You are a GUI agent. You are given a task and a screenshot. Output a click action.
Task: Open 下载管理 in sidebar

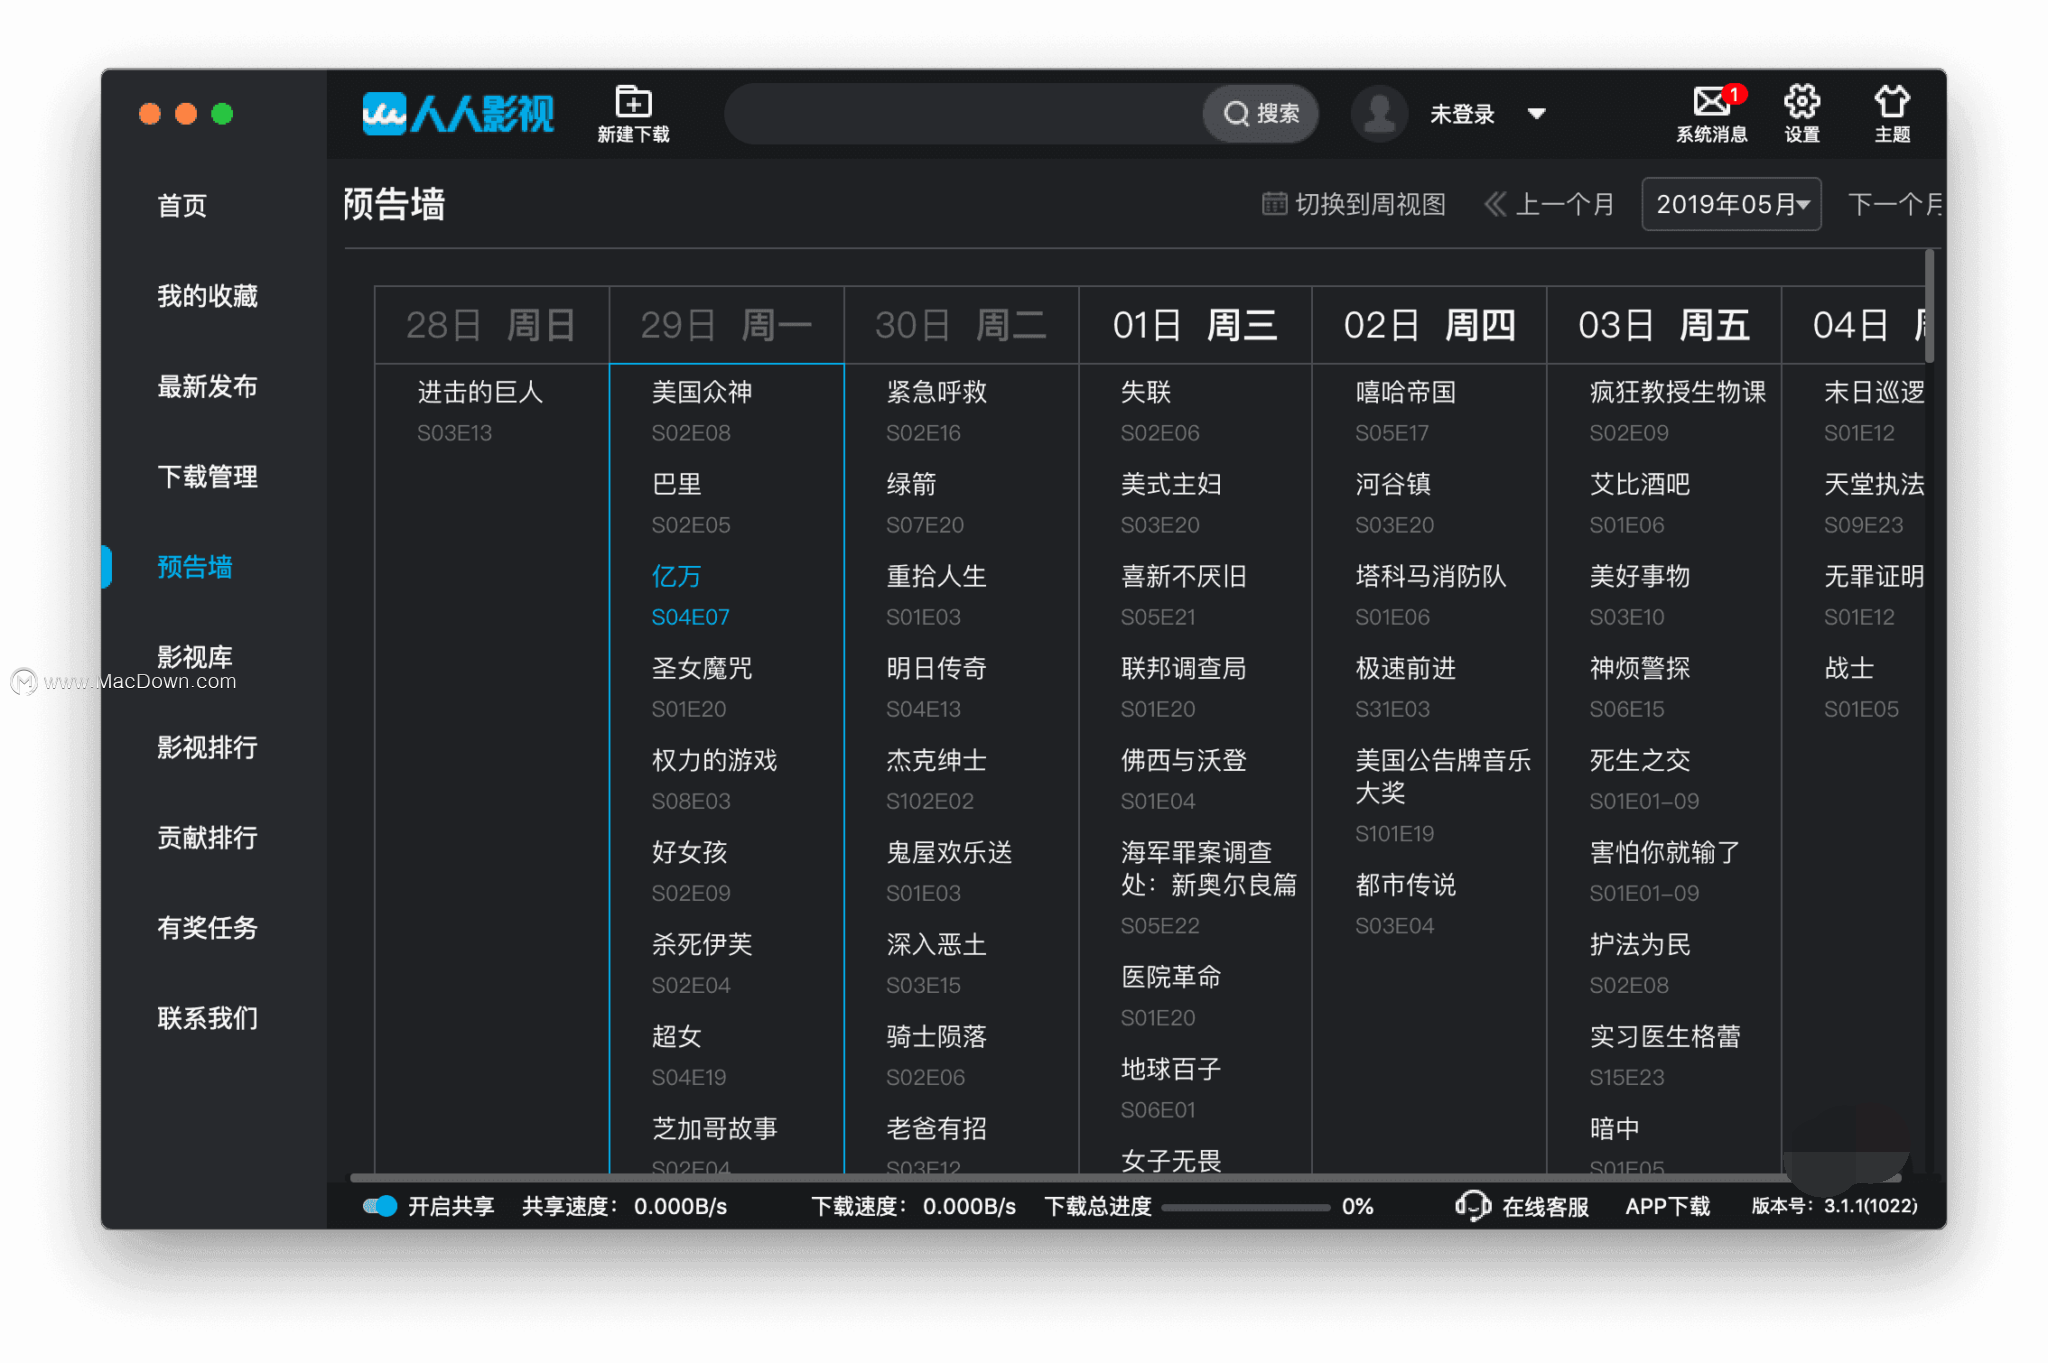(207, 476)
